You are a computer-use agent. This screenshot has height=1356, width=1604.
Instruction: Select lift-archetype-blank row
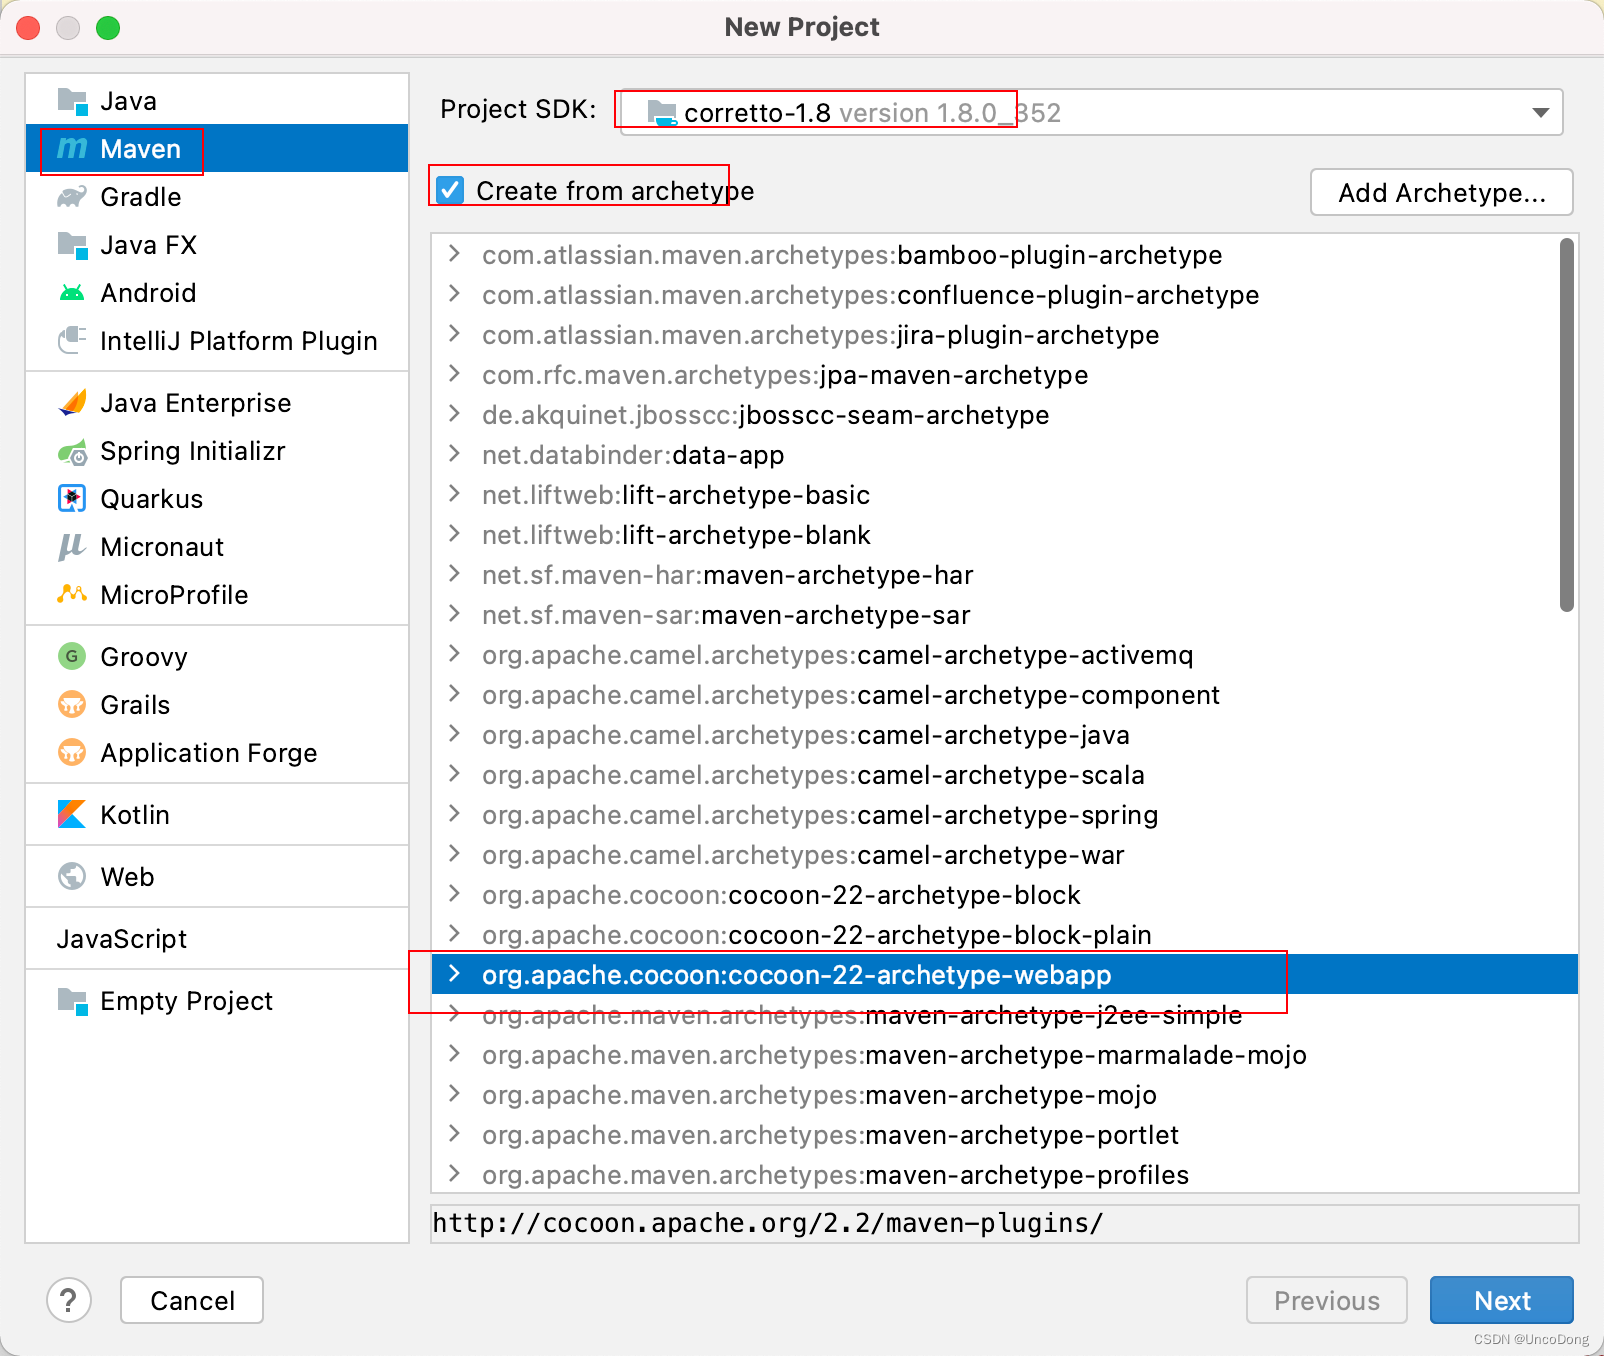(1005, 535)
